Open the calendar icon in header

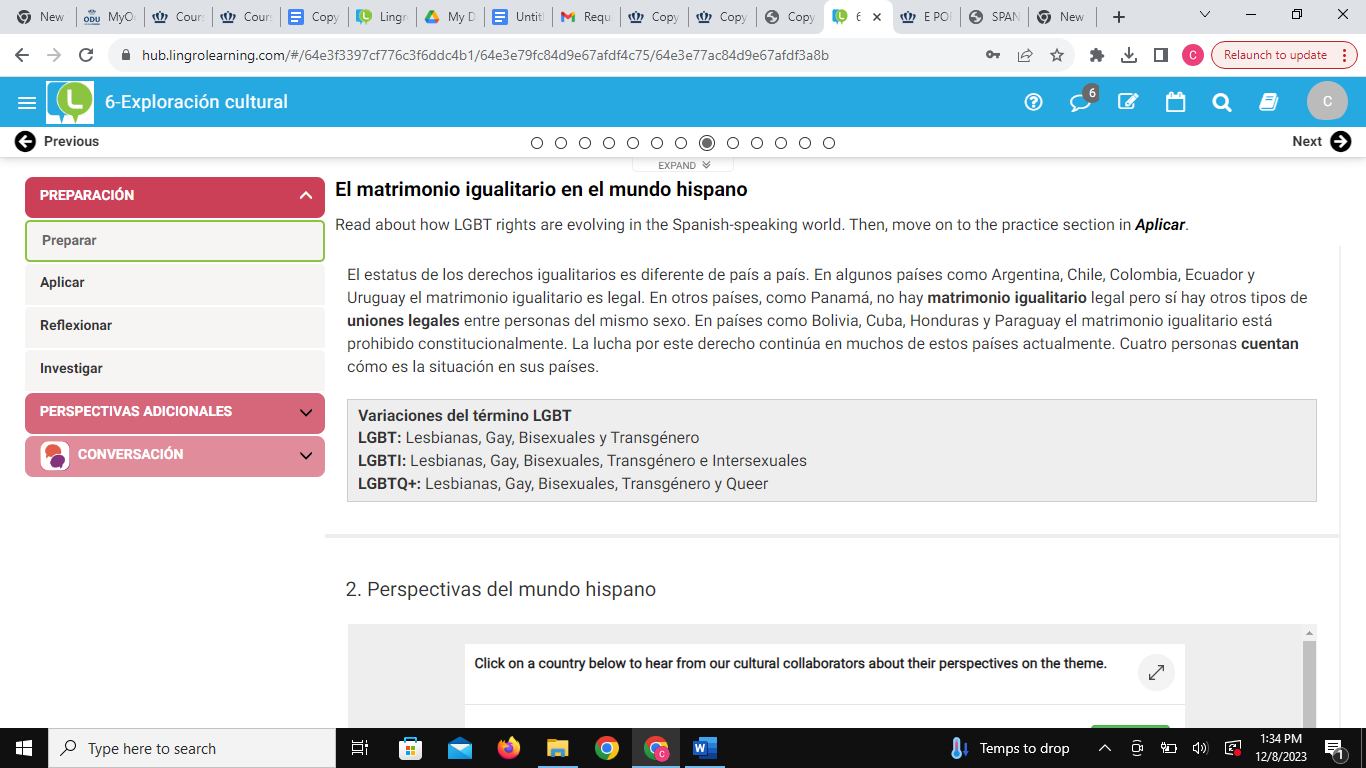(1175, 102)
